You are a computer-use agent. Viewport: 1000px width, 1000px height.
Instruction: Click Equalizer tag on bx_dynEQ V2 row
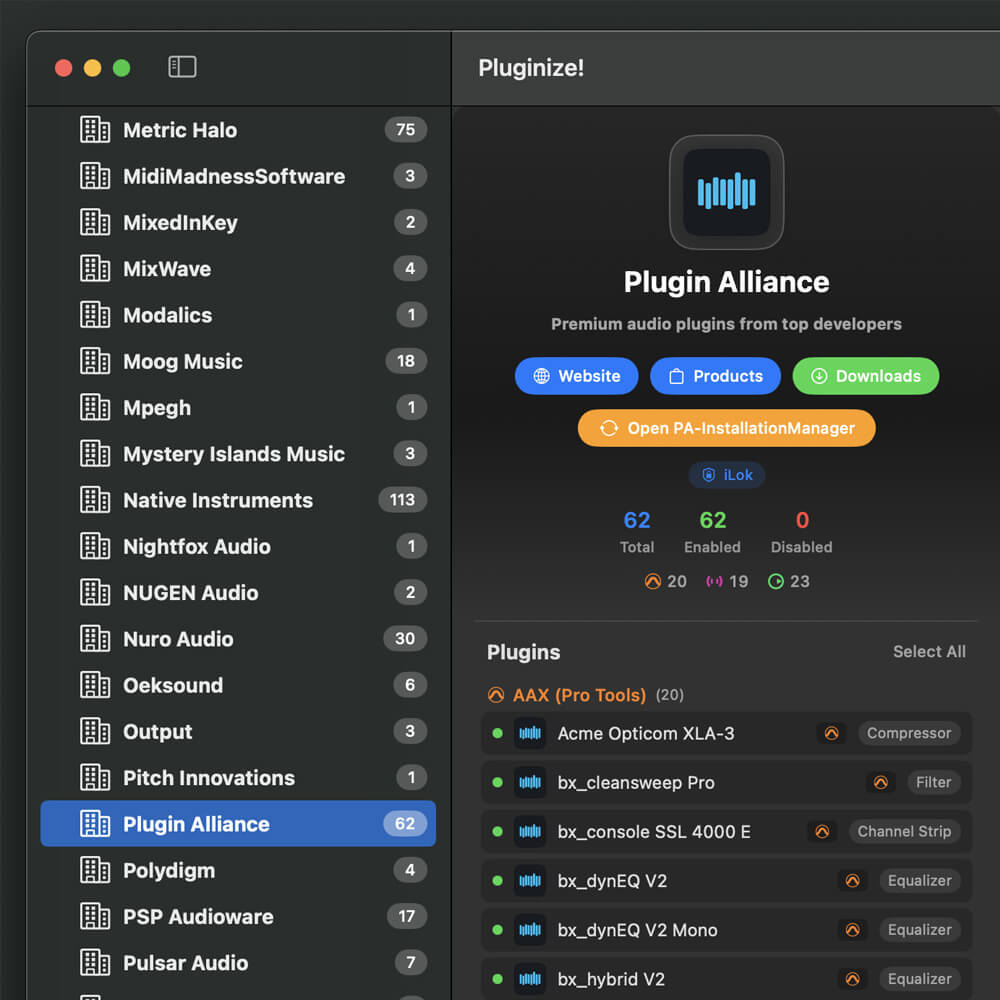pyautogui.click(x=920, y=881)
